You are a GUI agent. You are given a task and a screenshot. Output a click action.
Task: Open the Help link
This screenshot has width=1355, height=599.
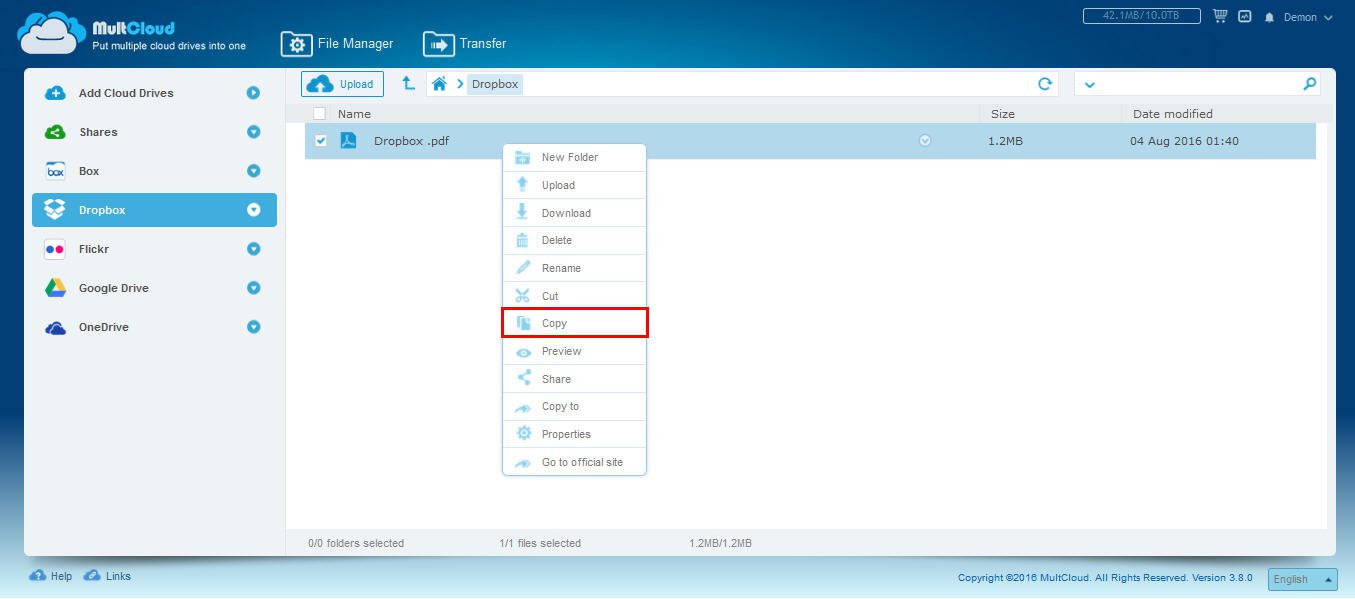coord(61,576)
